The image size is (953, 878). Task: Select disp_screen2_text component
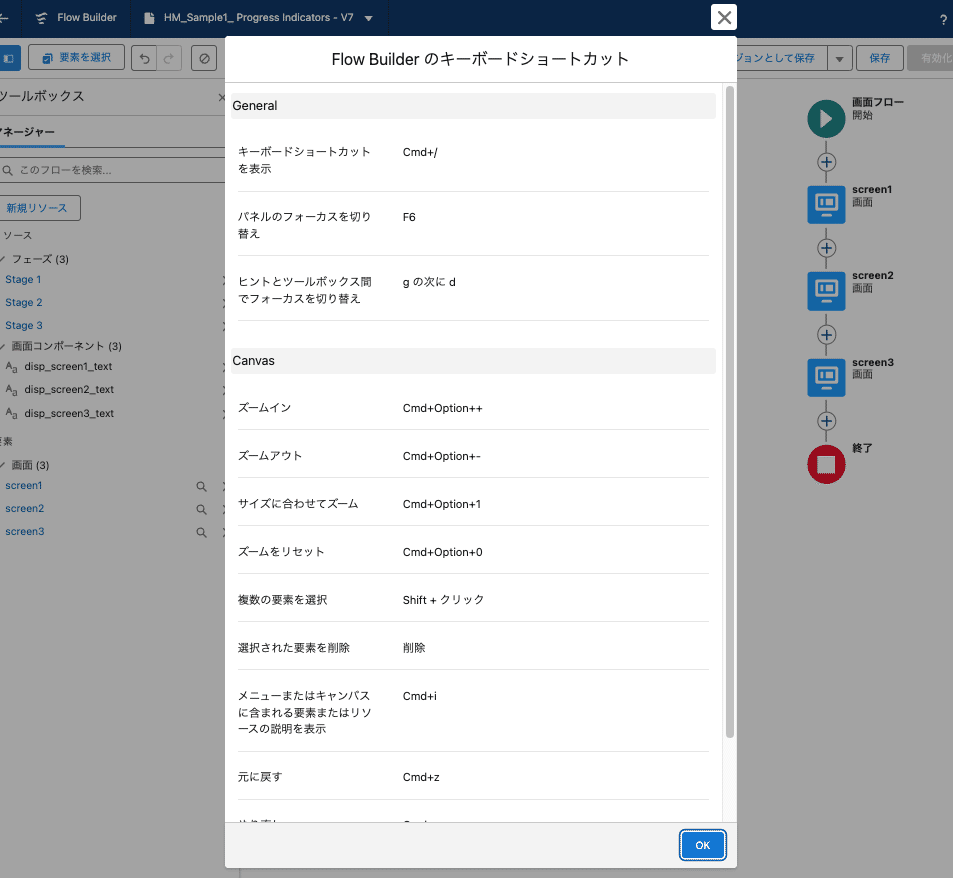[x=69, y=389]
